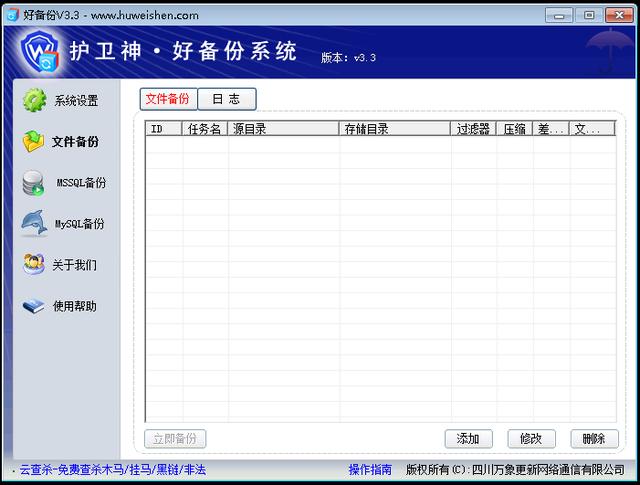Click the 关于我们 people icon

coord(34,264)
